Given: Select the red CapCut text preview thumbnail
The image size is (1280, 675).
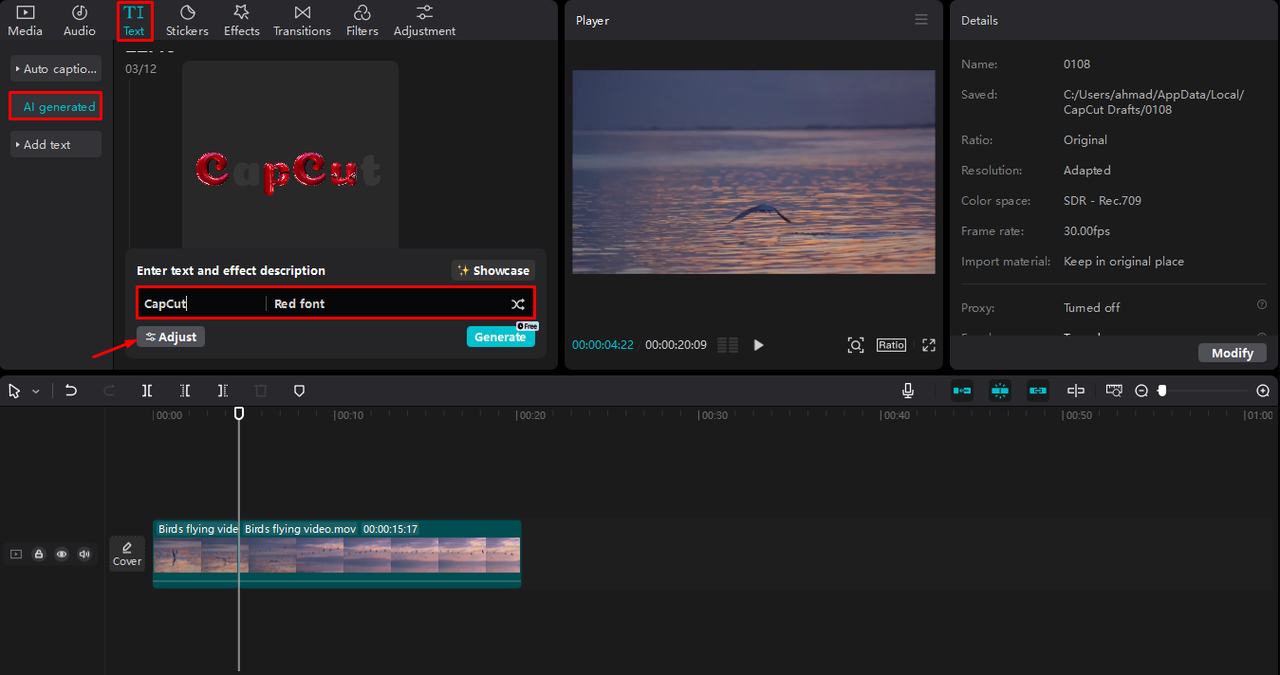Looking at the screenshot, I should tap(290, 155).
